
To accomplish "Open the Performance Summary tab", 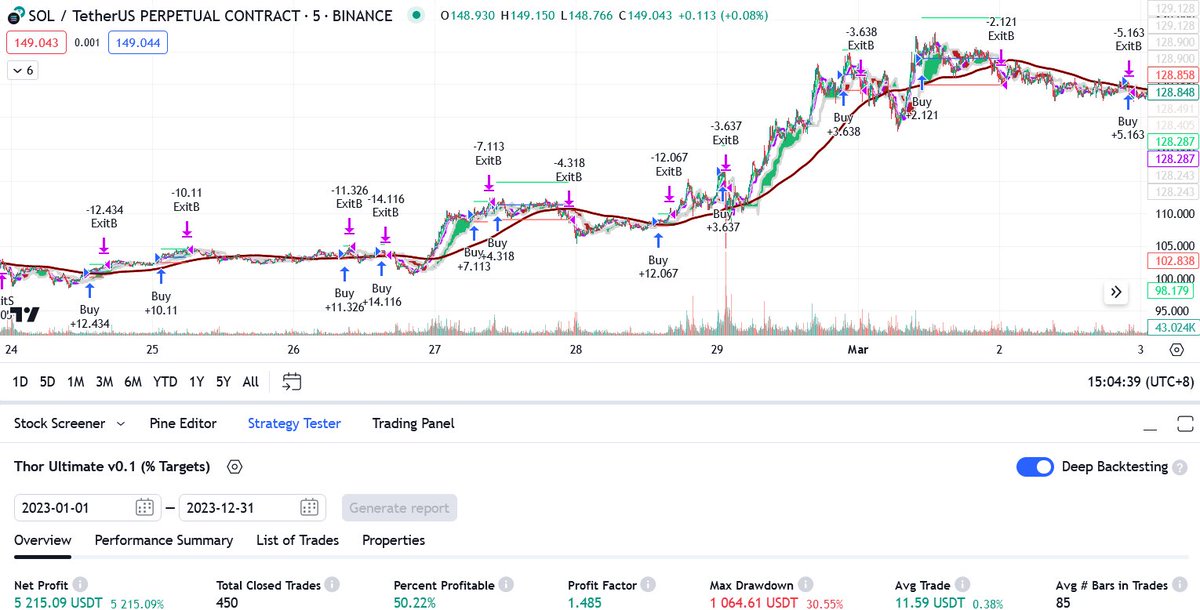I will point(164,540).
